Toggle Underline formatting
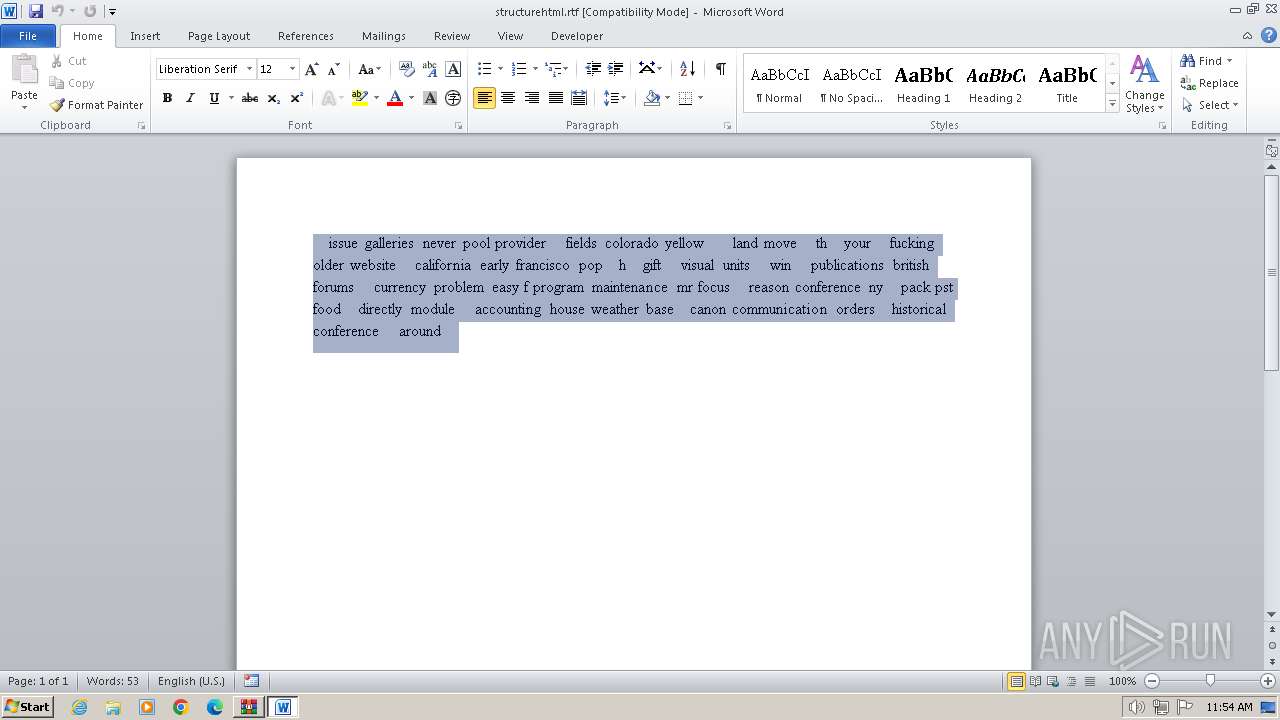 (213, 98)
